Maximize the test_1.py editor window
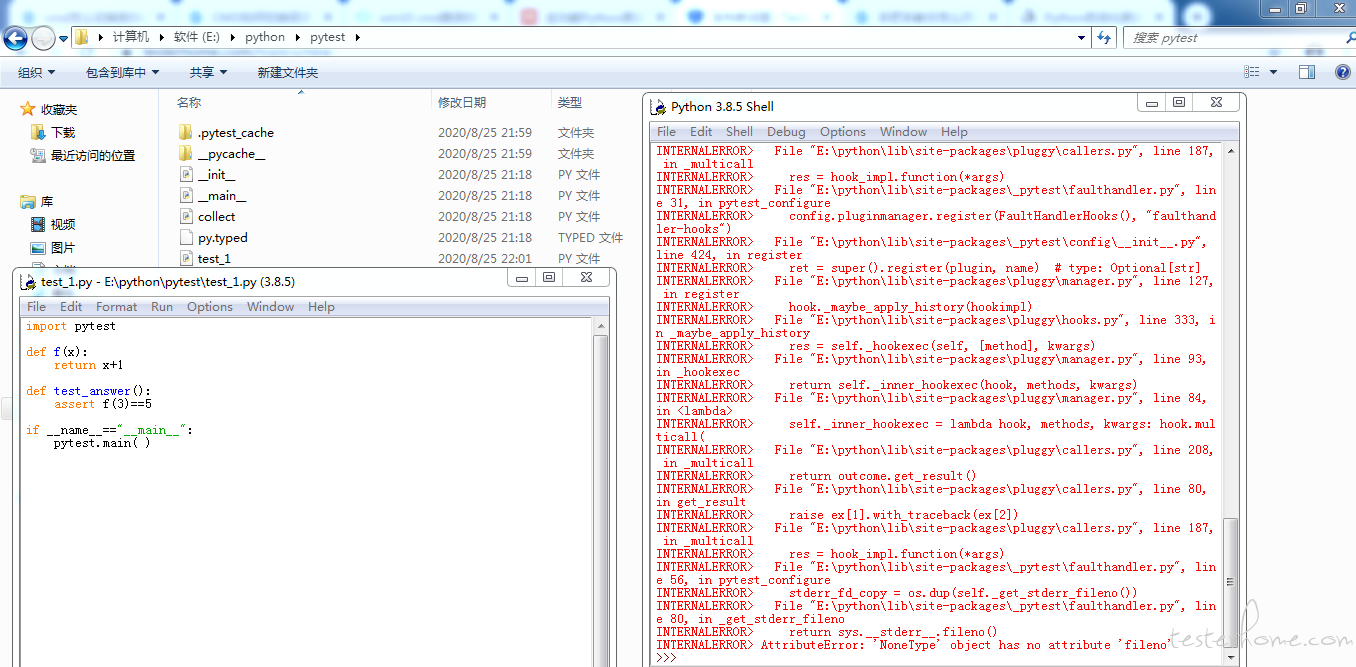 pyautogui.click(x=549, y=277)
